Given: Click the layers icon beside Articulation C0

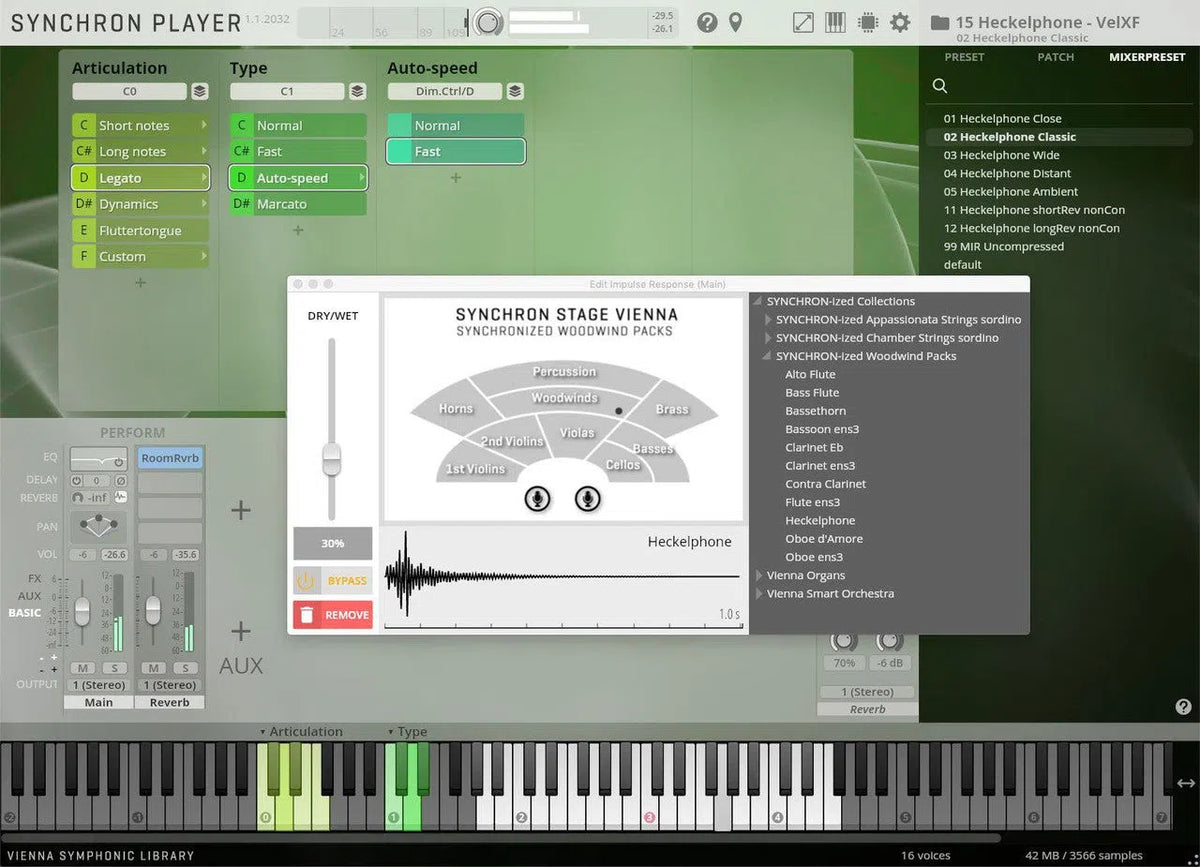Looking at the screenshot, I should 200,92.
